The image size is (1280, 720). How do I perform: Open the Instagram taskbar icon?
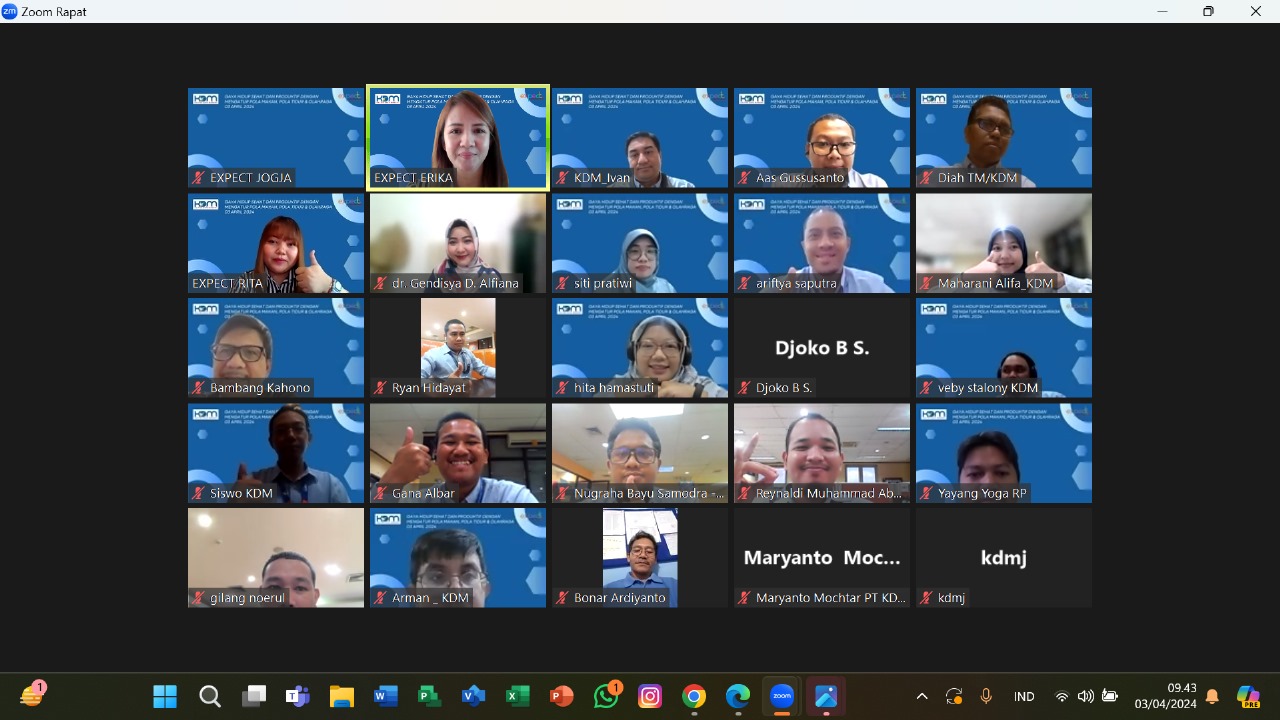pyautogui.click(x=650, y=696)
